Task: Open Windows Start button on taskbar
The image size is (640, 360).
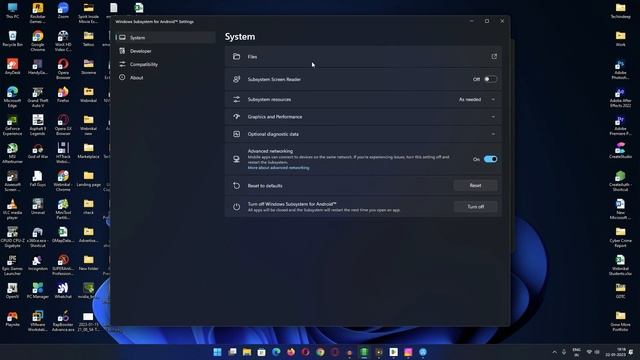Action: click(218, 352)
